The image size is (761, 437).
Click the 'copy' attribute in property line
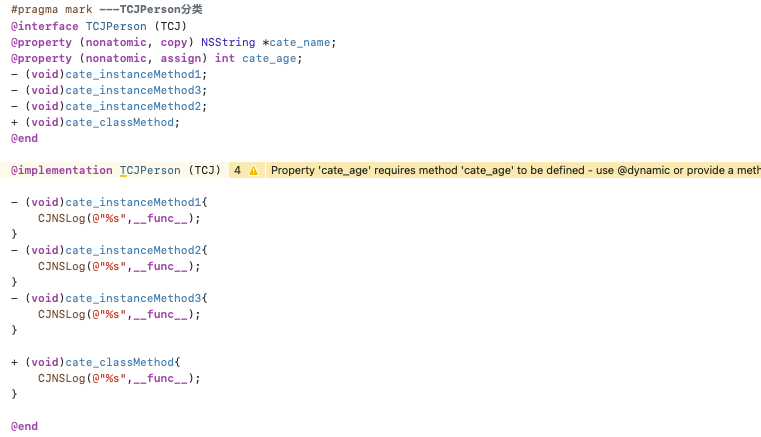click(x=174, y=42)
